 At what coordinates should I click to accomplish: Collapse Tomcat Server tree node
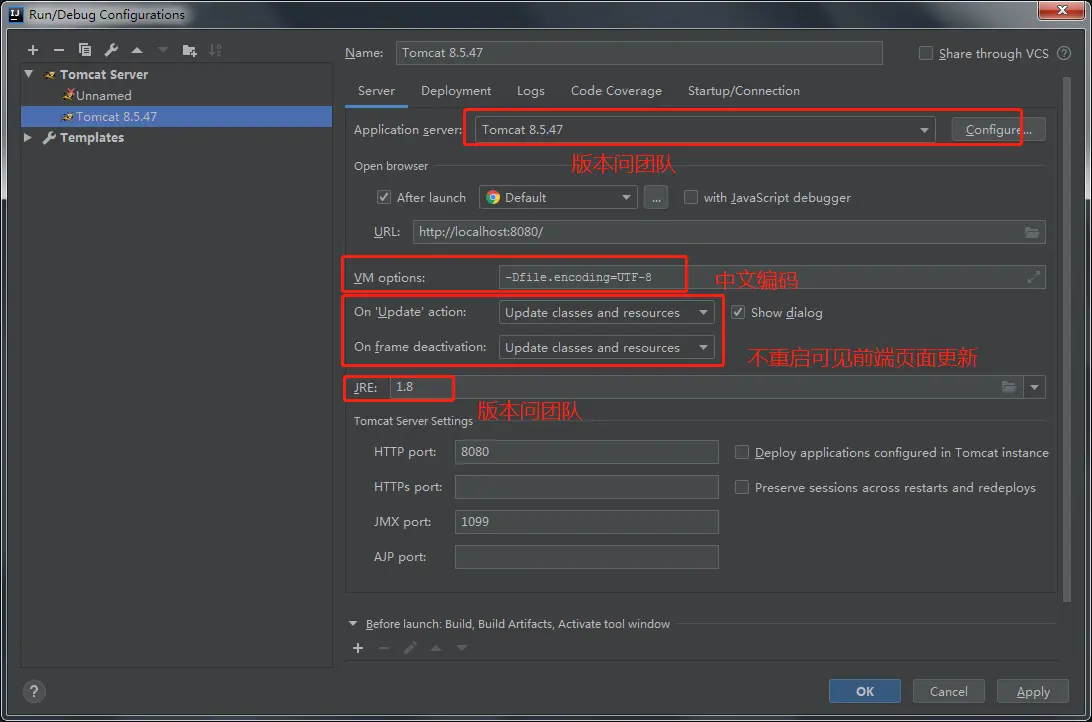click(29, 74)
